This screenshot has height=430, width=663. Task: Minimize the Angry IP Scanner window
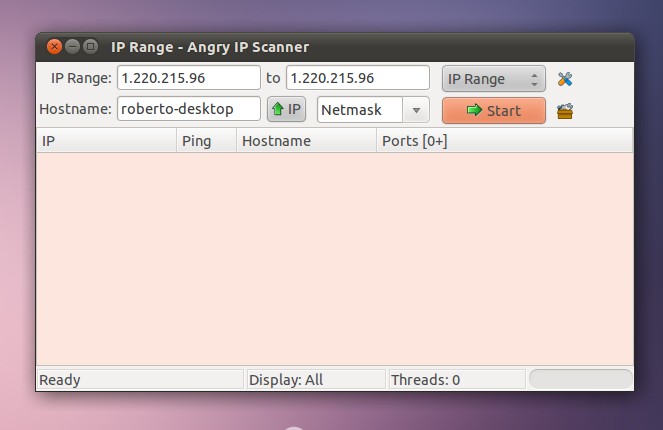click(x=72, y=47)
